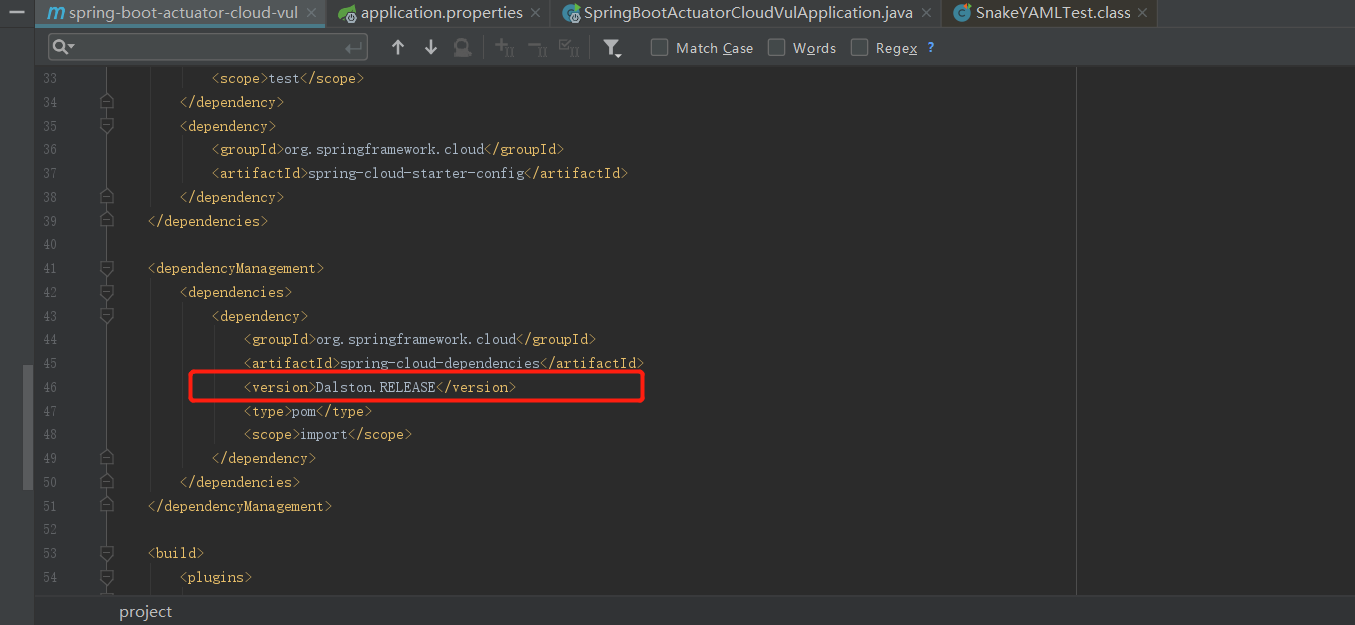The height and width of the screenshot is (625, 1355).
Task: Enable Regex checkbox
Action: [x=859, y=47]
